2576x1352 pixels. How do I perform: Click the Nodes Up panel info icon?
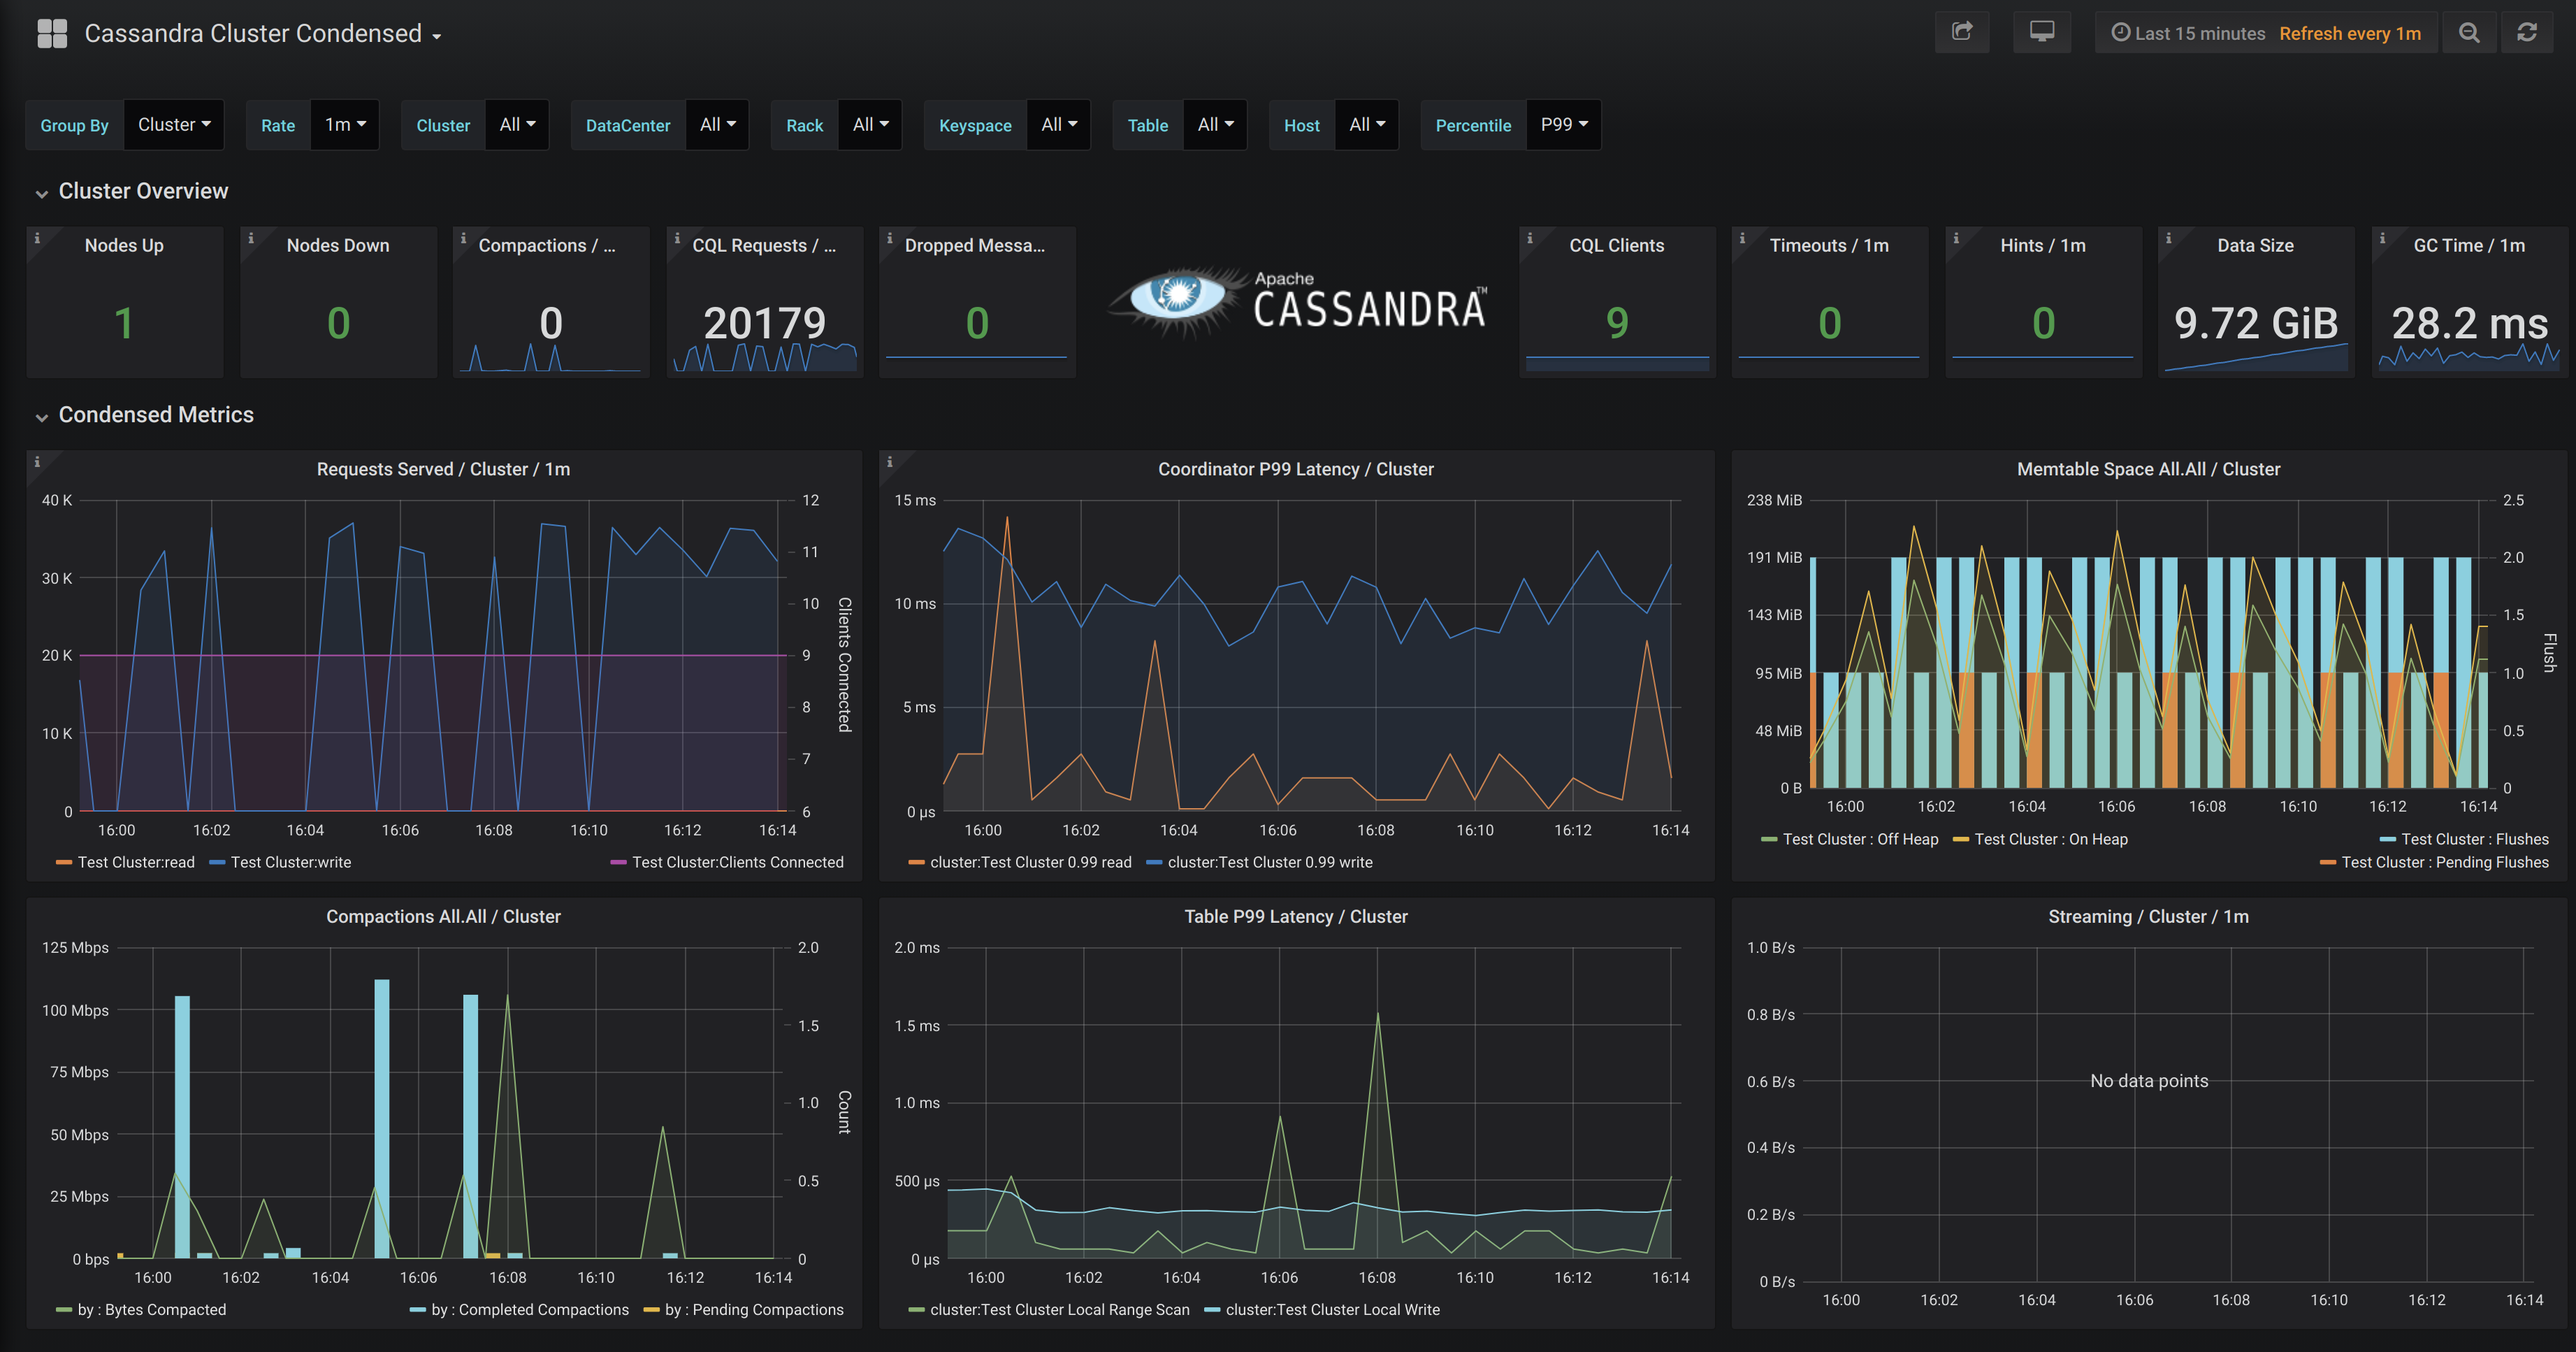coord(38,237)
